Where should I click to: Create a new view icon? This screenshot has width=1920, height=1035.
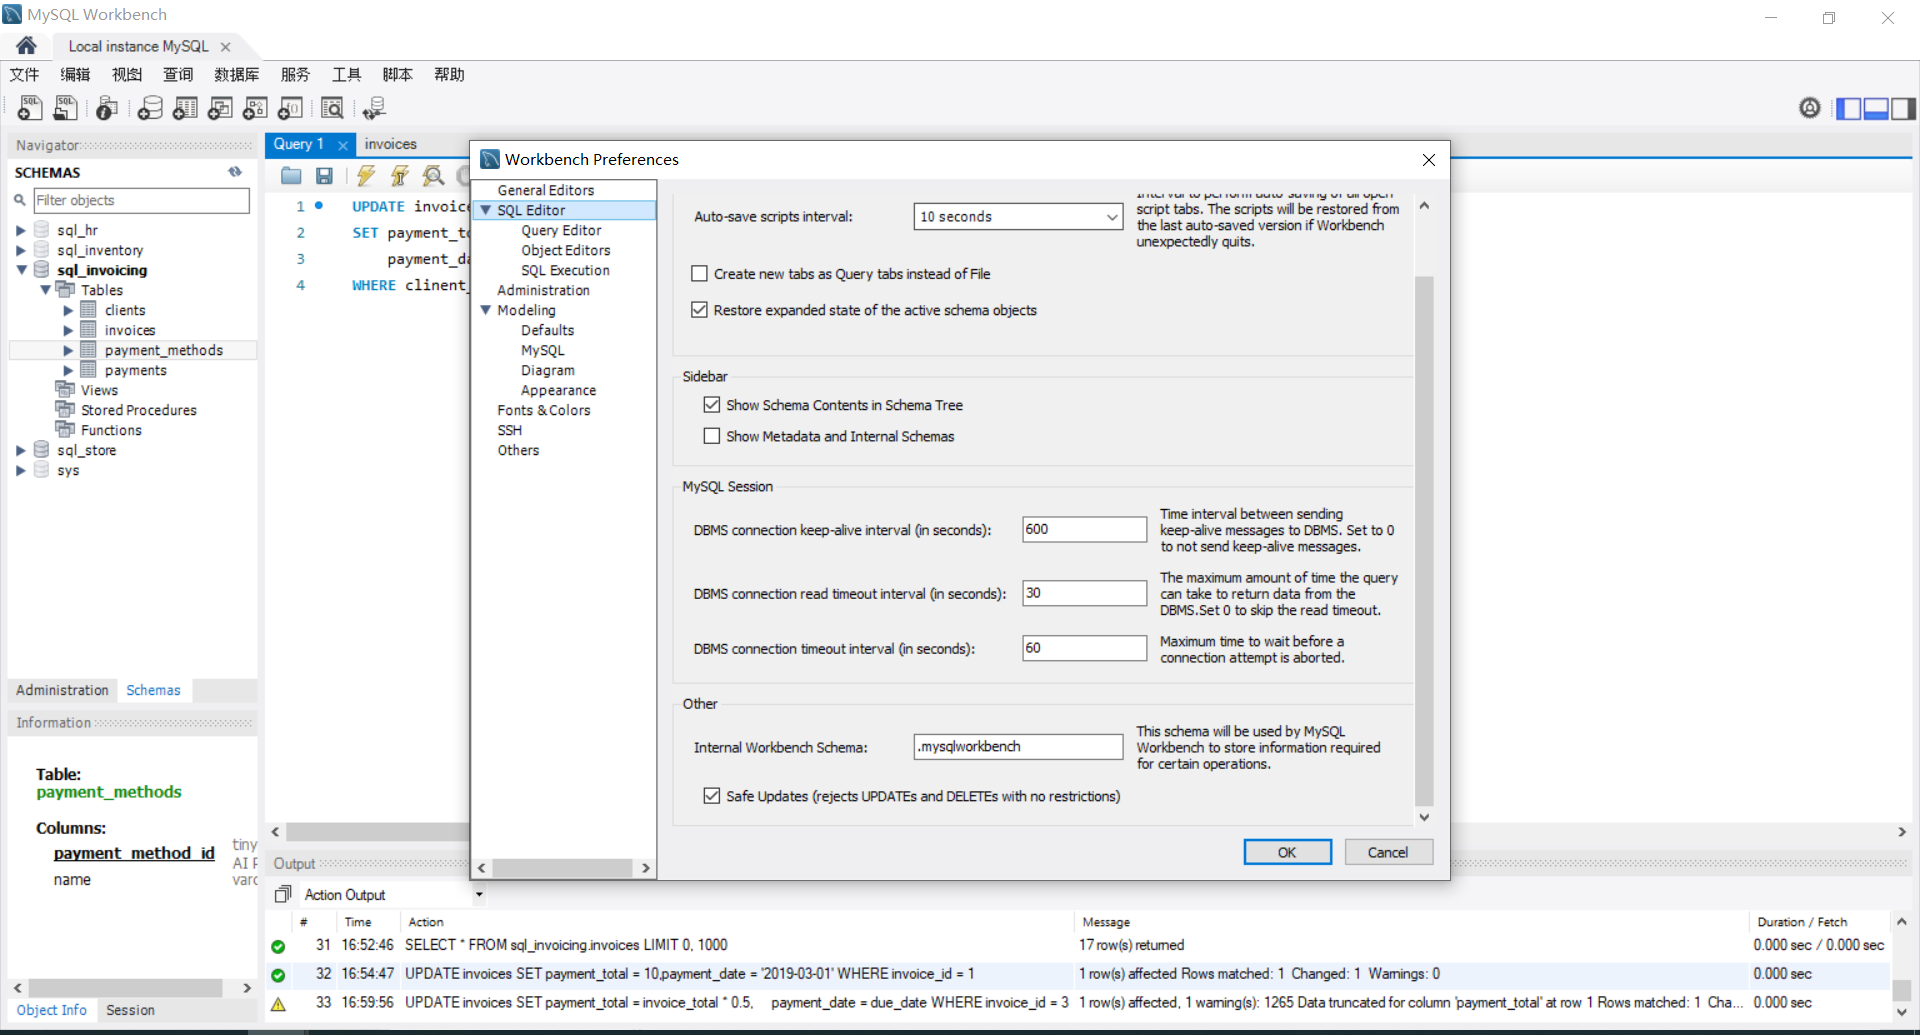click(220, 108)
